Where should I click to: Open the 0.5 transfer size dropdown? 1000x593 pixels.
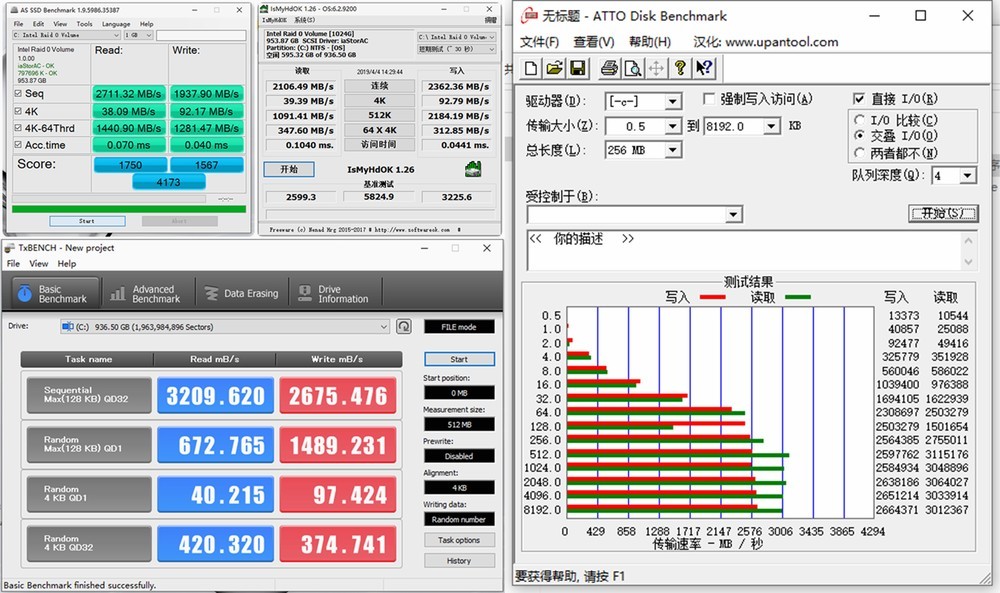(x=643, y=126)
